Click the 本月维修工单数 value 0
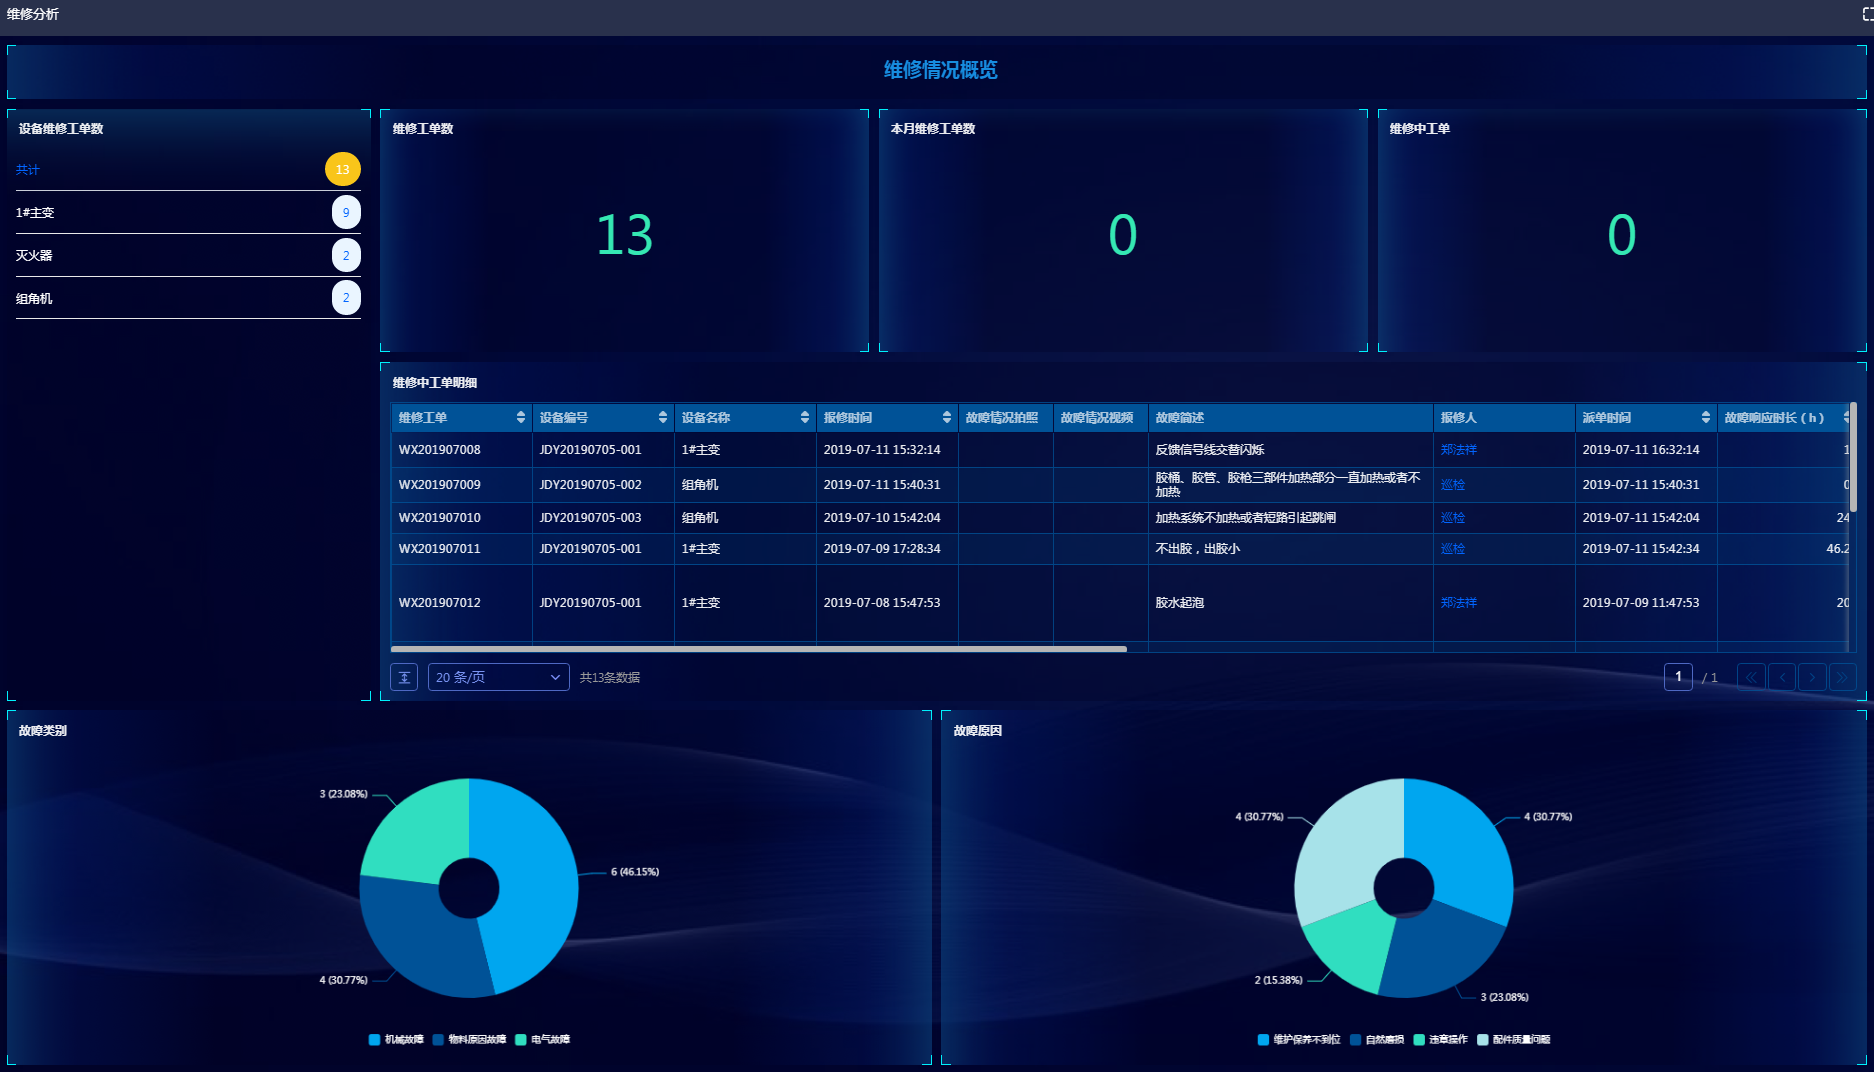The image size is (1874, 1072). click(1123, 235)
